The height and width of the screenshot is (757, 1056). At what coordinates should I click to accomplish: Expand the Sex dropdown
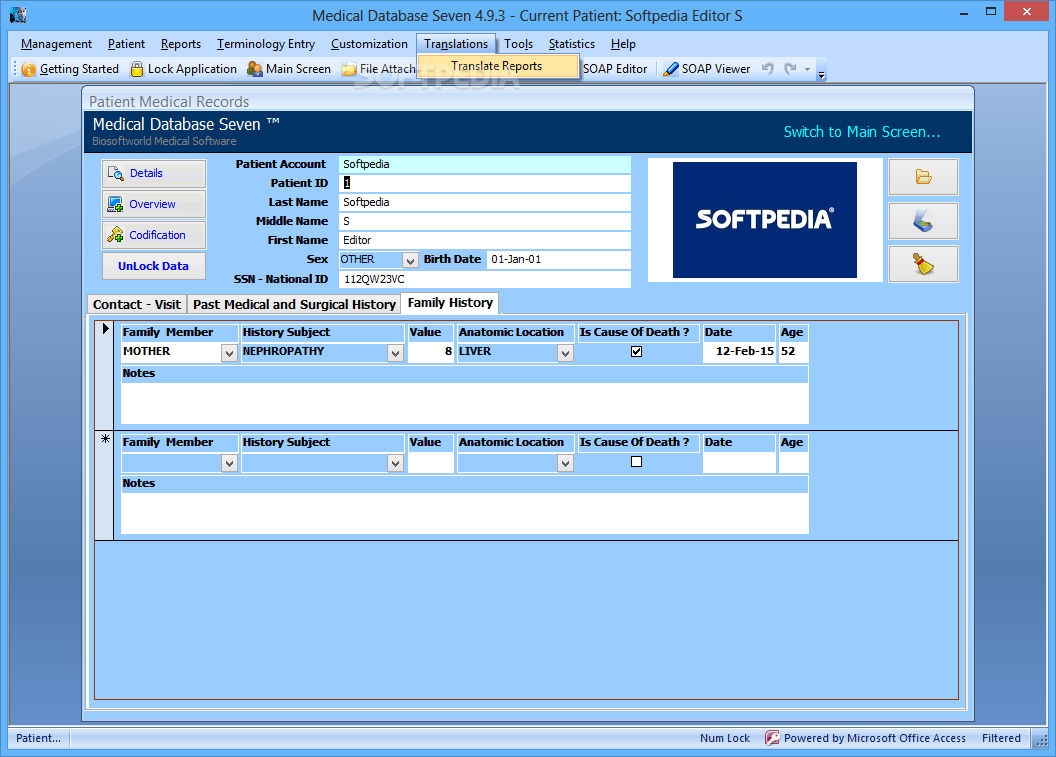[409, 260]
